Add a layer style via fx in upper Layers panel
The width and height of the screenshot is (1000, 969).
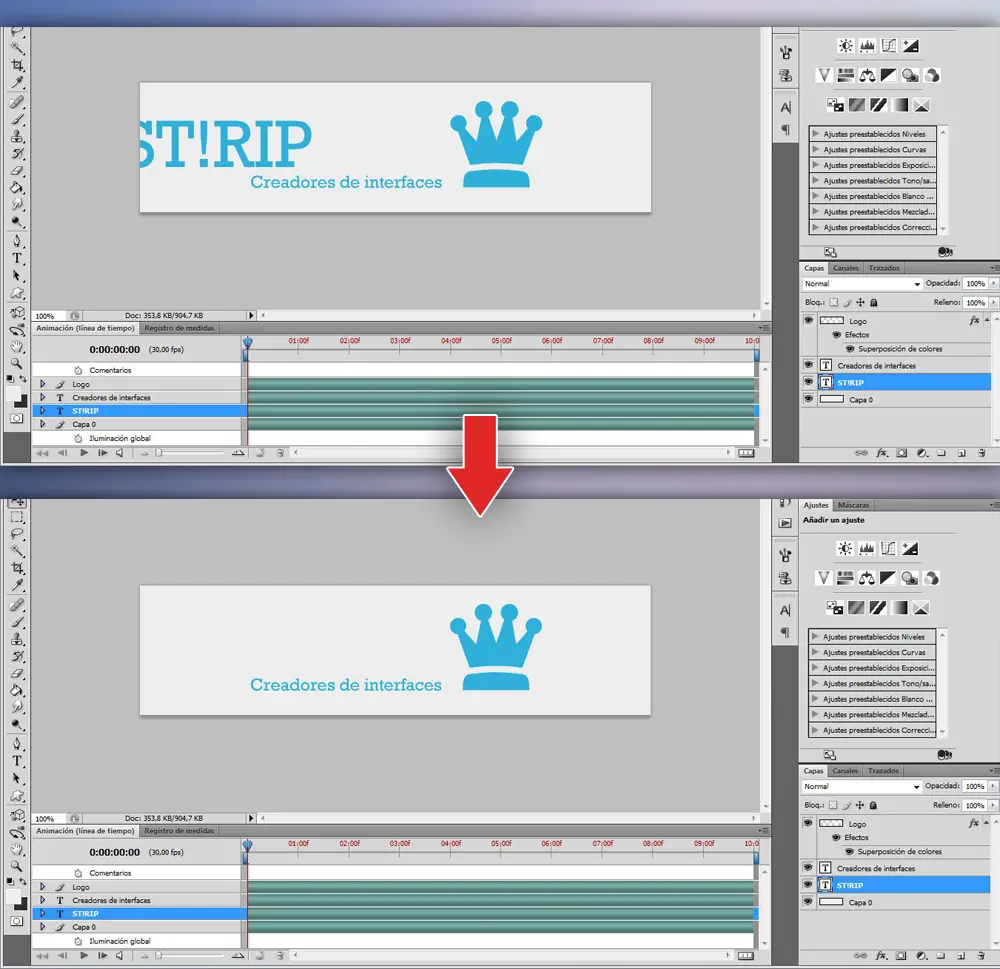(x=881, y=453)
